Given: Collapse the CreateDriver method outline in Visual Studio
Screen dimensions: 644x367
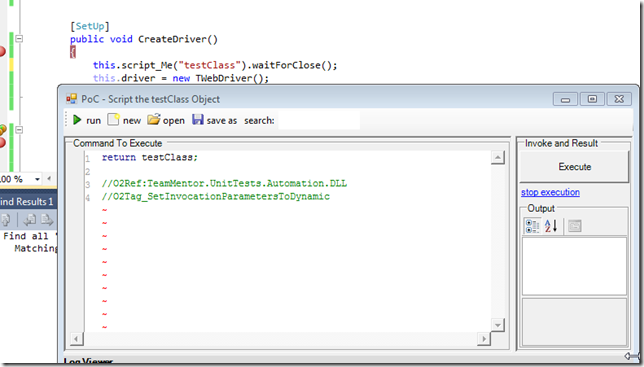Looking at the screenshot, I should [19, 39].
